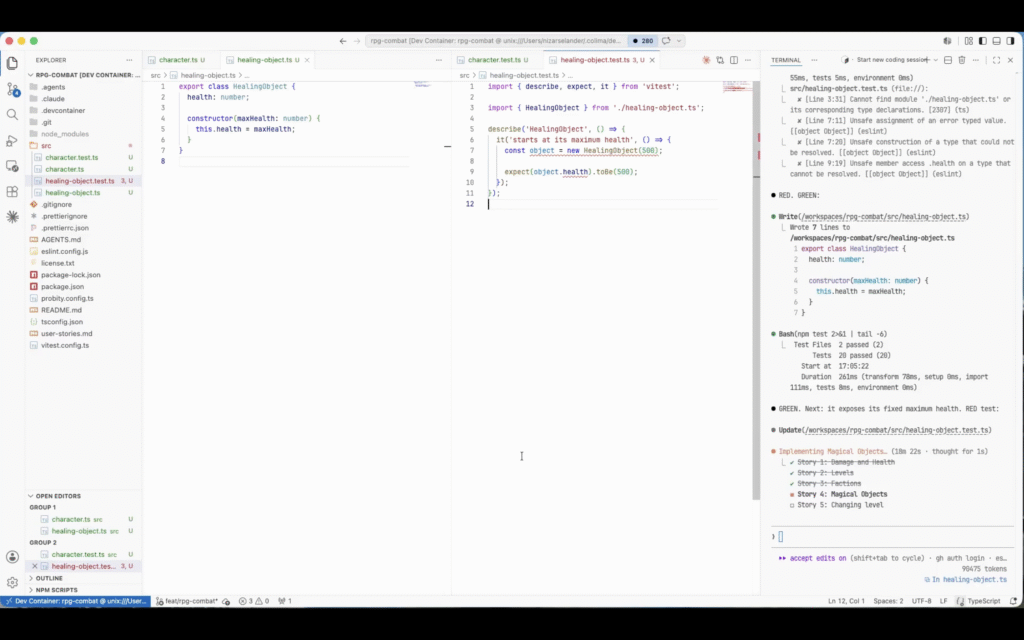Open left editor group more actions
The height and width of the screenshot is (640, 1024).
coord(439,60)
